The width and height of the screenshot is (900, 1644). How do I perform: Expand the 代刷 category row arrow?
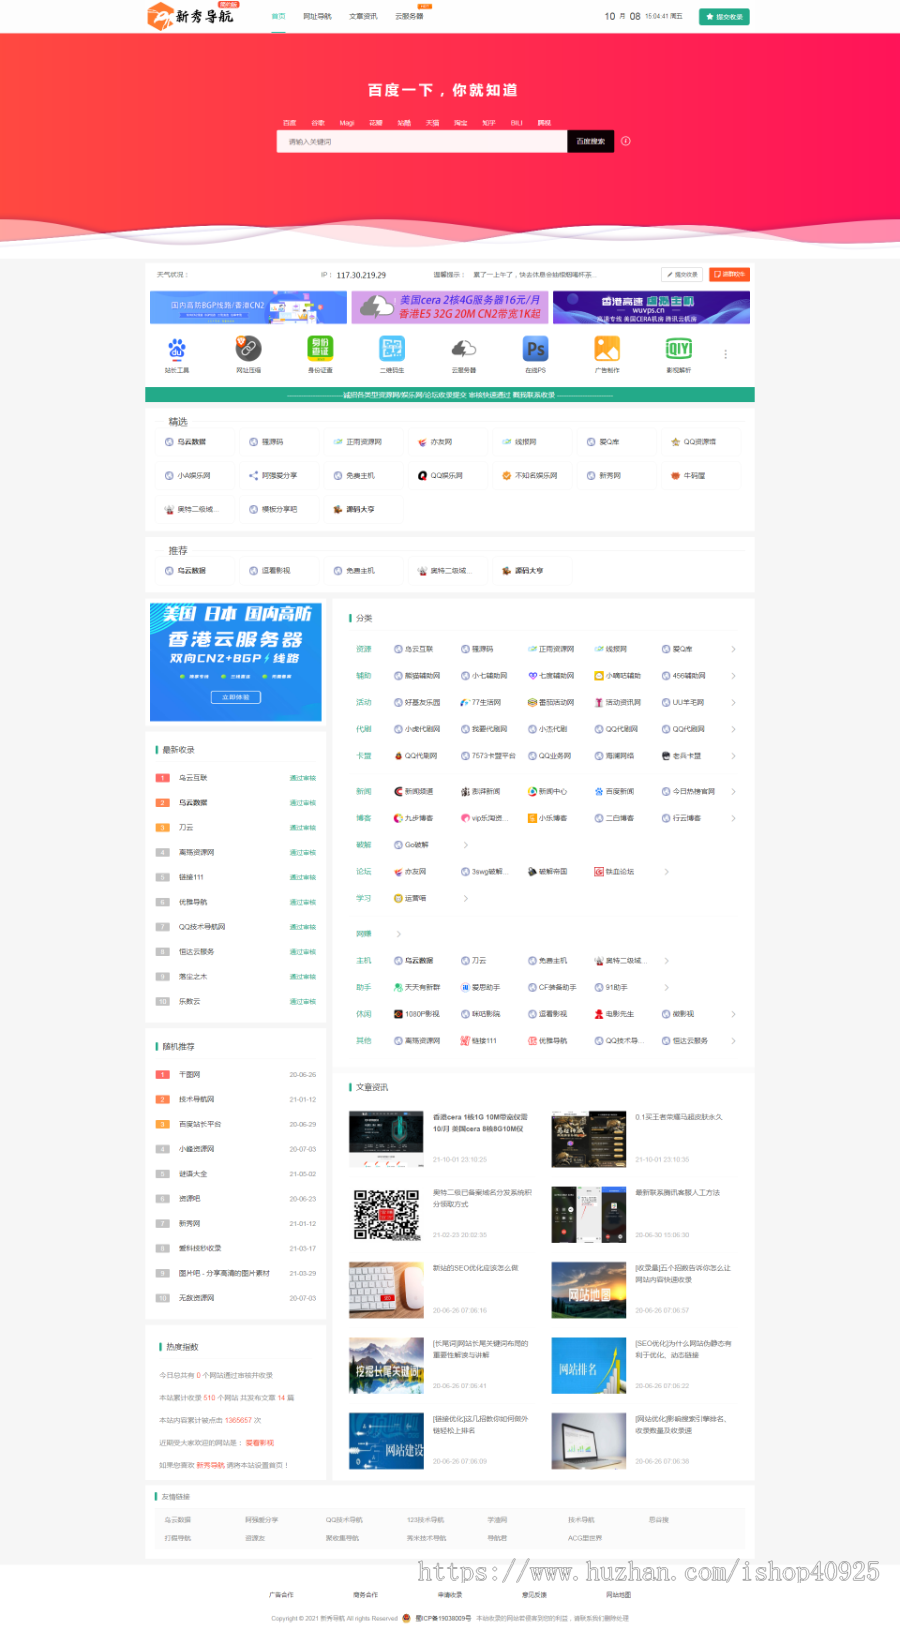coord(733,729)
